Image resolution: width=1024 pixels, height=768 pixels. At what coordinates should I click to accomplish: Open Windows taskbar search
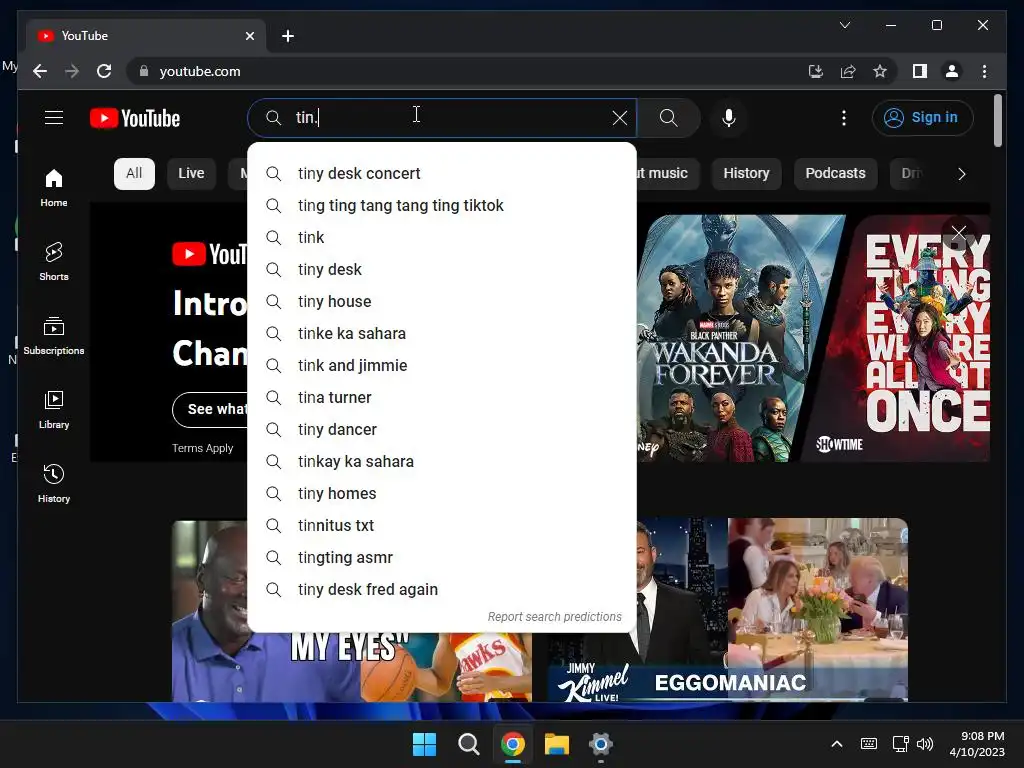pos(468,744)
